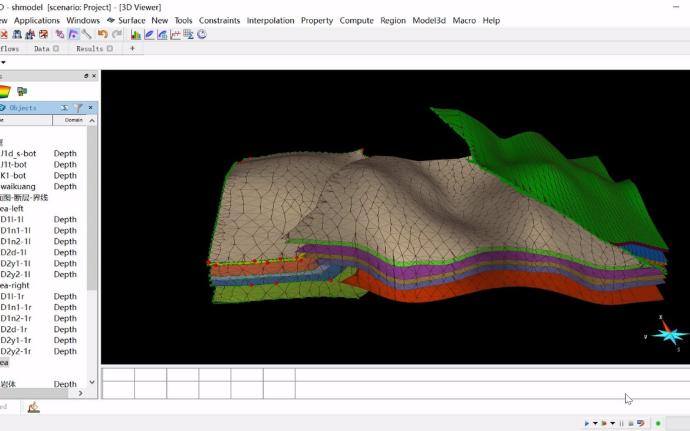Click the blue feather curve toolbar icon
Screen dimensions: 690x431
pos(149,34)
